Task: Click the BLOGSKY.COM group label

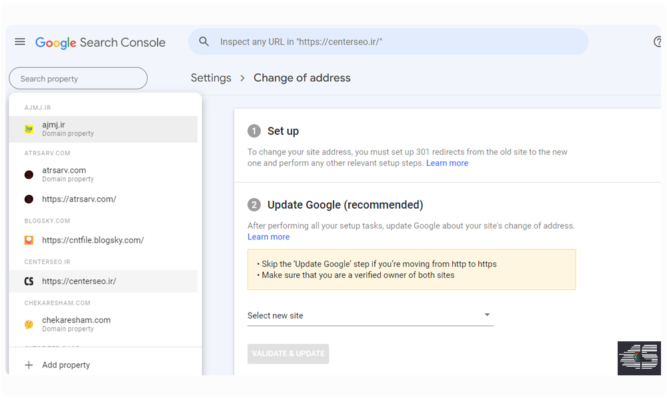Action: click(x=47, y=221)
